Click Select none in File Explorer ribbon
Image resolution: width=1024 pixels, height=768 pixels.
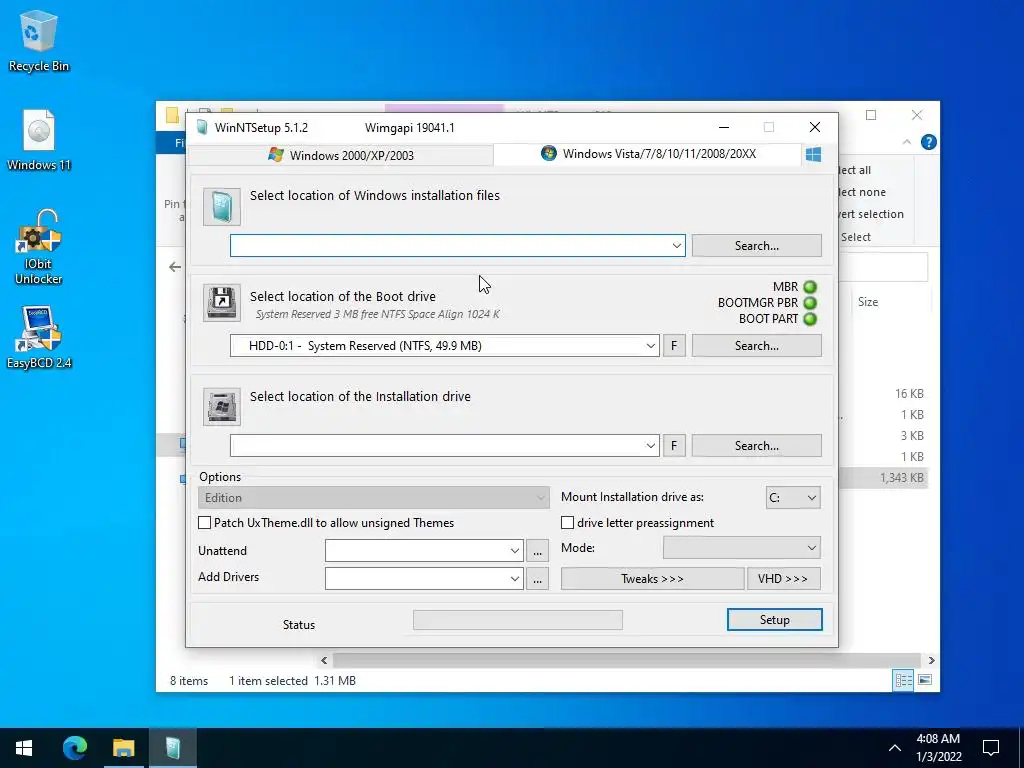[x=863, y=192]
